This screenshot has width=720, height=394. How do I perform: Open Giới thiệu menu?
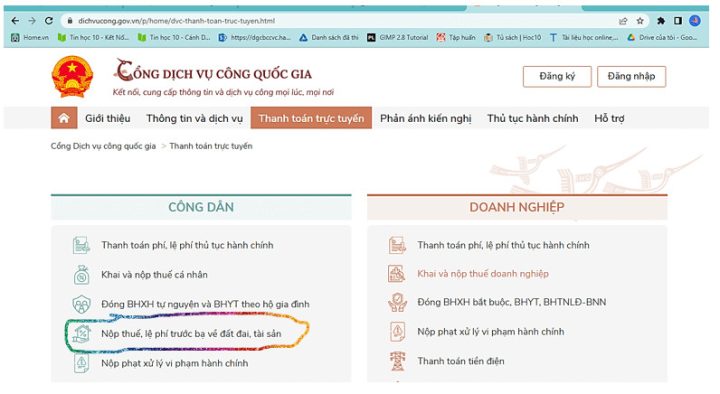(107, 118)
